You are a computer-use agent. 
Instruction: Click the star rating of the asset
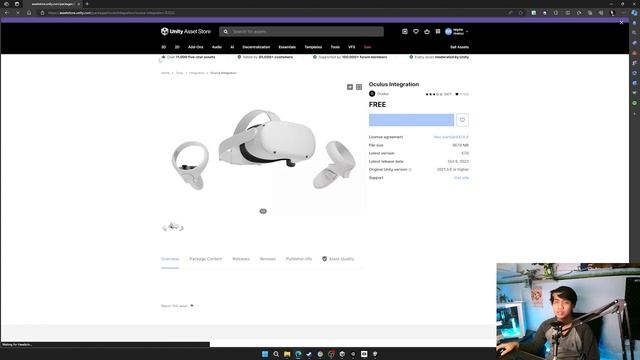click(x=434, y=94)
